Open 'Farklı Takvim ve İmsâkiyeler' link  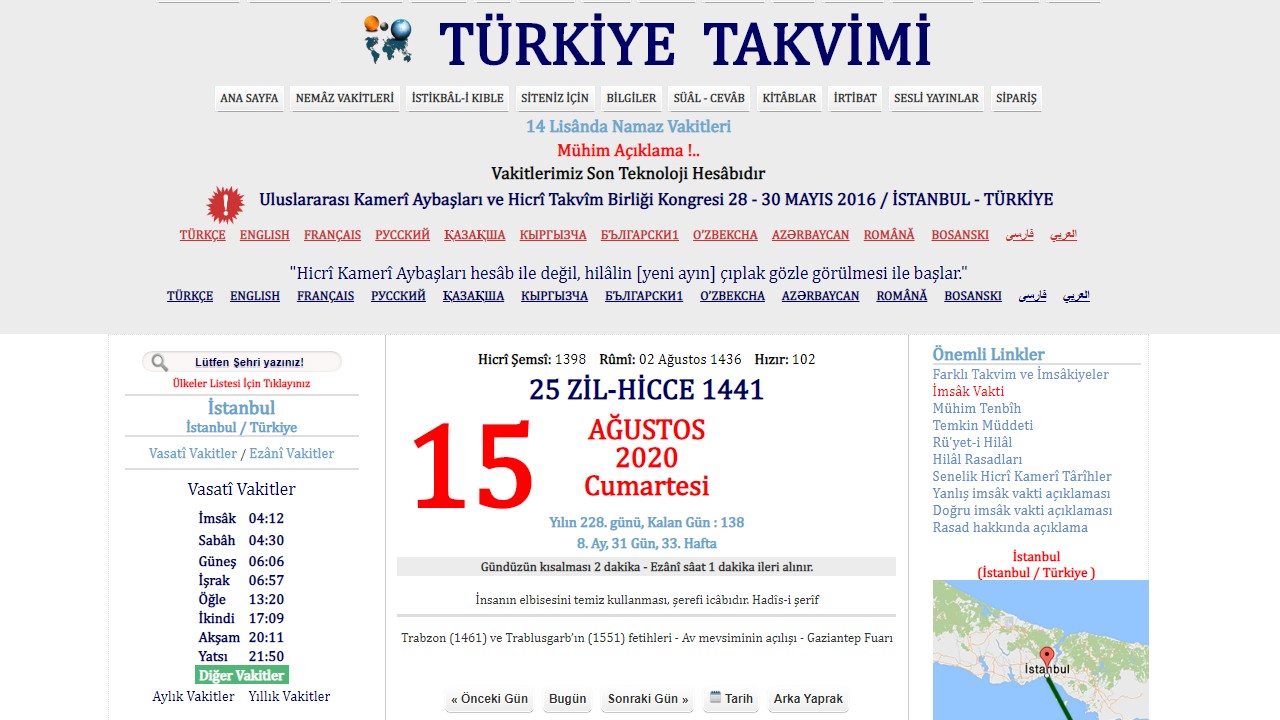click(1021, 375)
